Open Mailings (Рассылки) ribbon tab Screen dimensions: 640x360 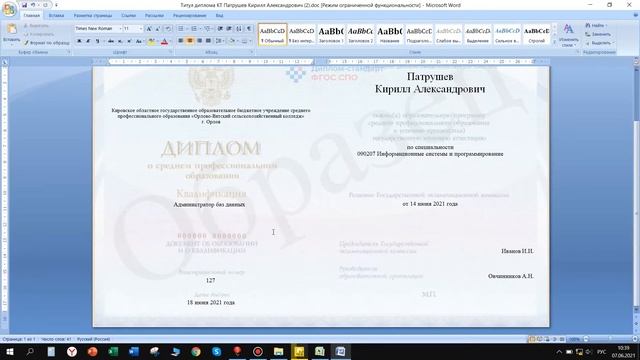pos(154,16)
